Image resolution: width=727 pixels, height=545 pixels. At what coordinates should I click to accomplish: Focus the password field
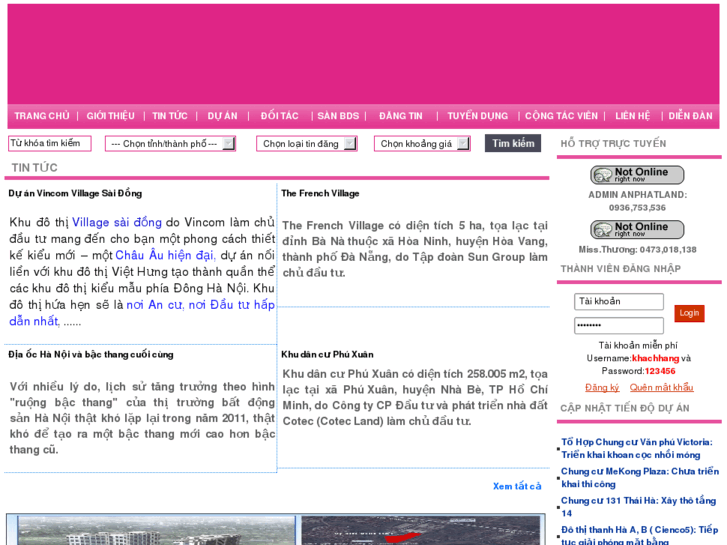coord(619,325)
